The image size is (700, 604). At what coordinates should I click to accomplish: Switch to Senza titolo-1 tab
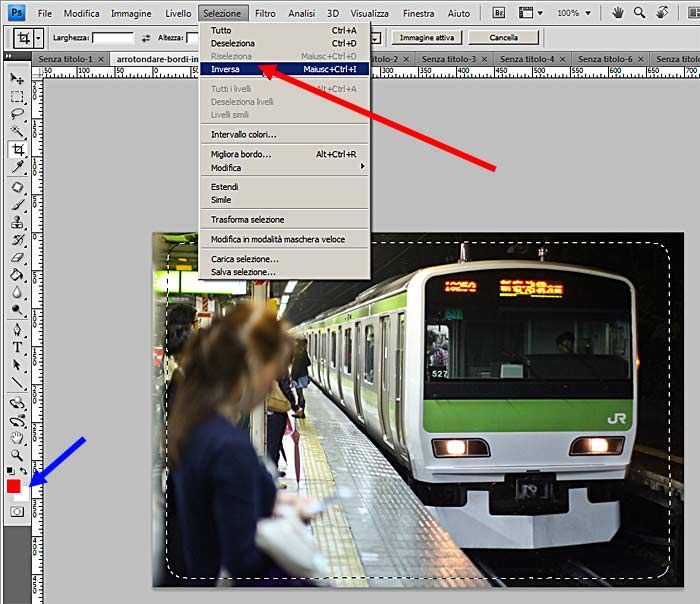click(x=65, y=59)
